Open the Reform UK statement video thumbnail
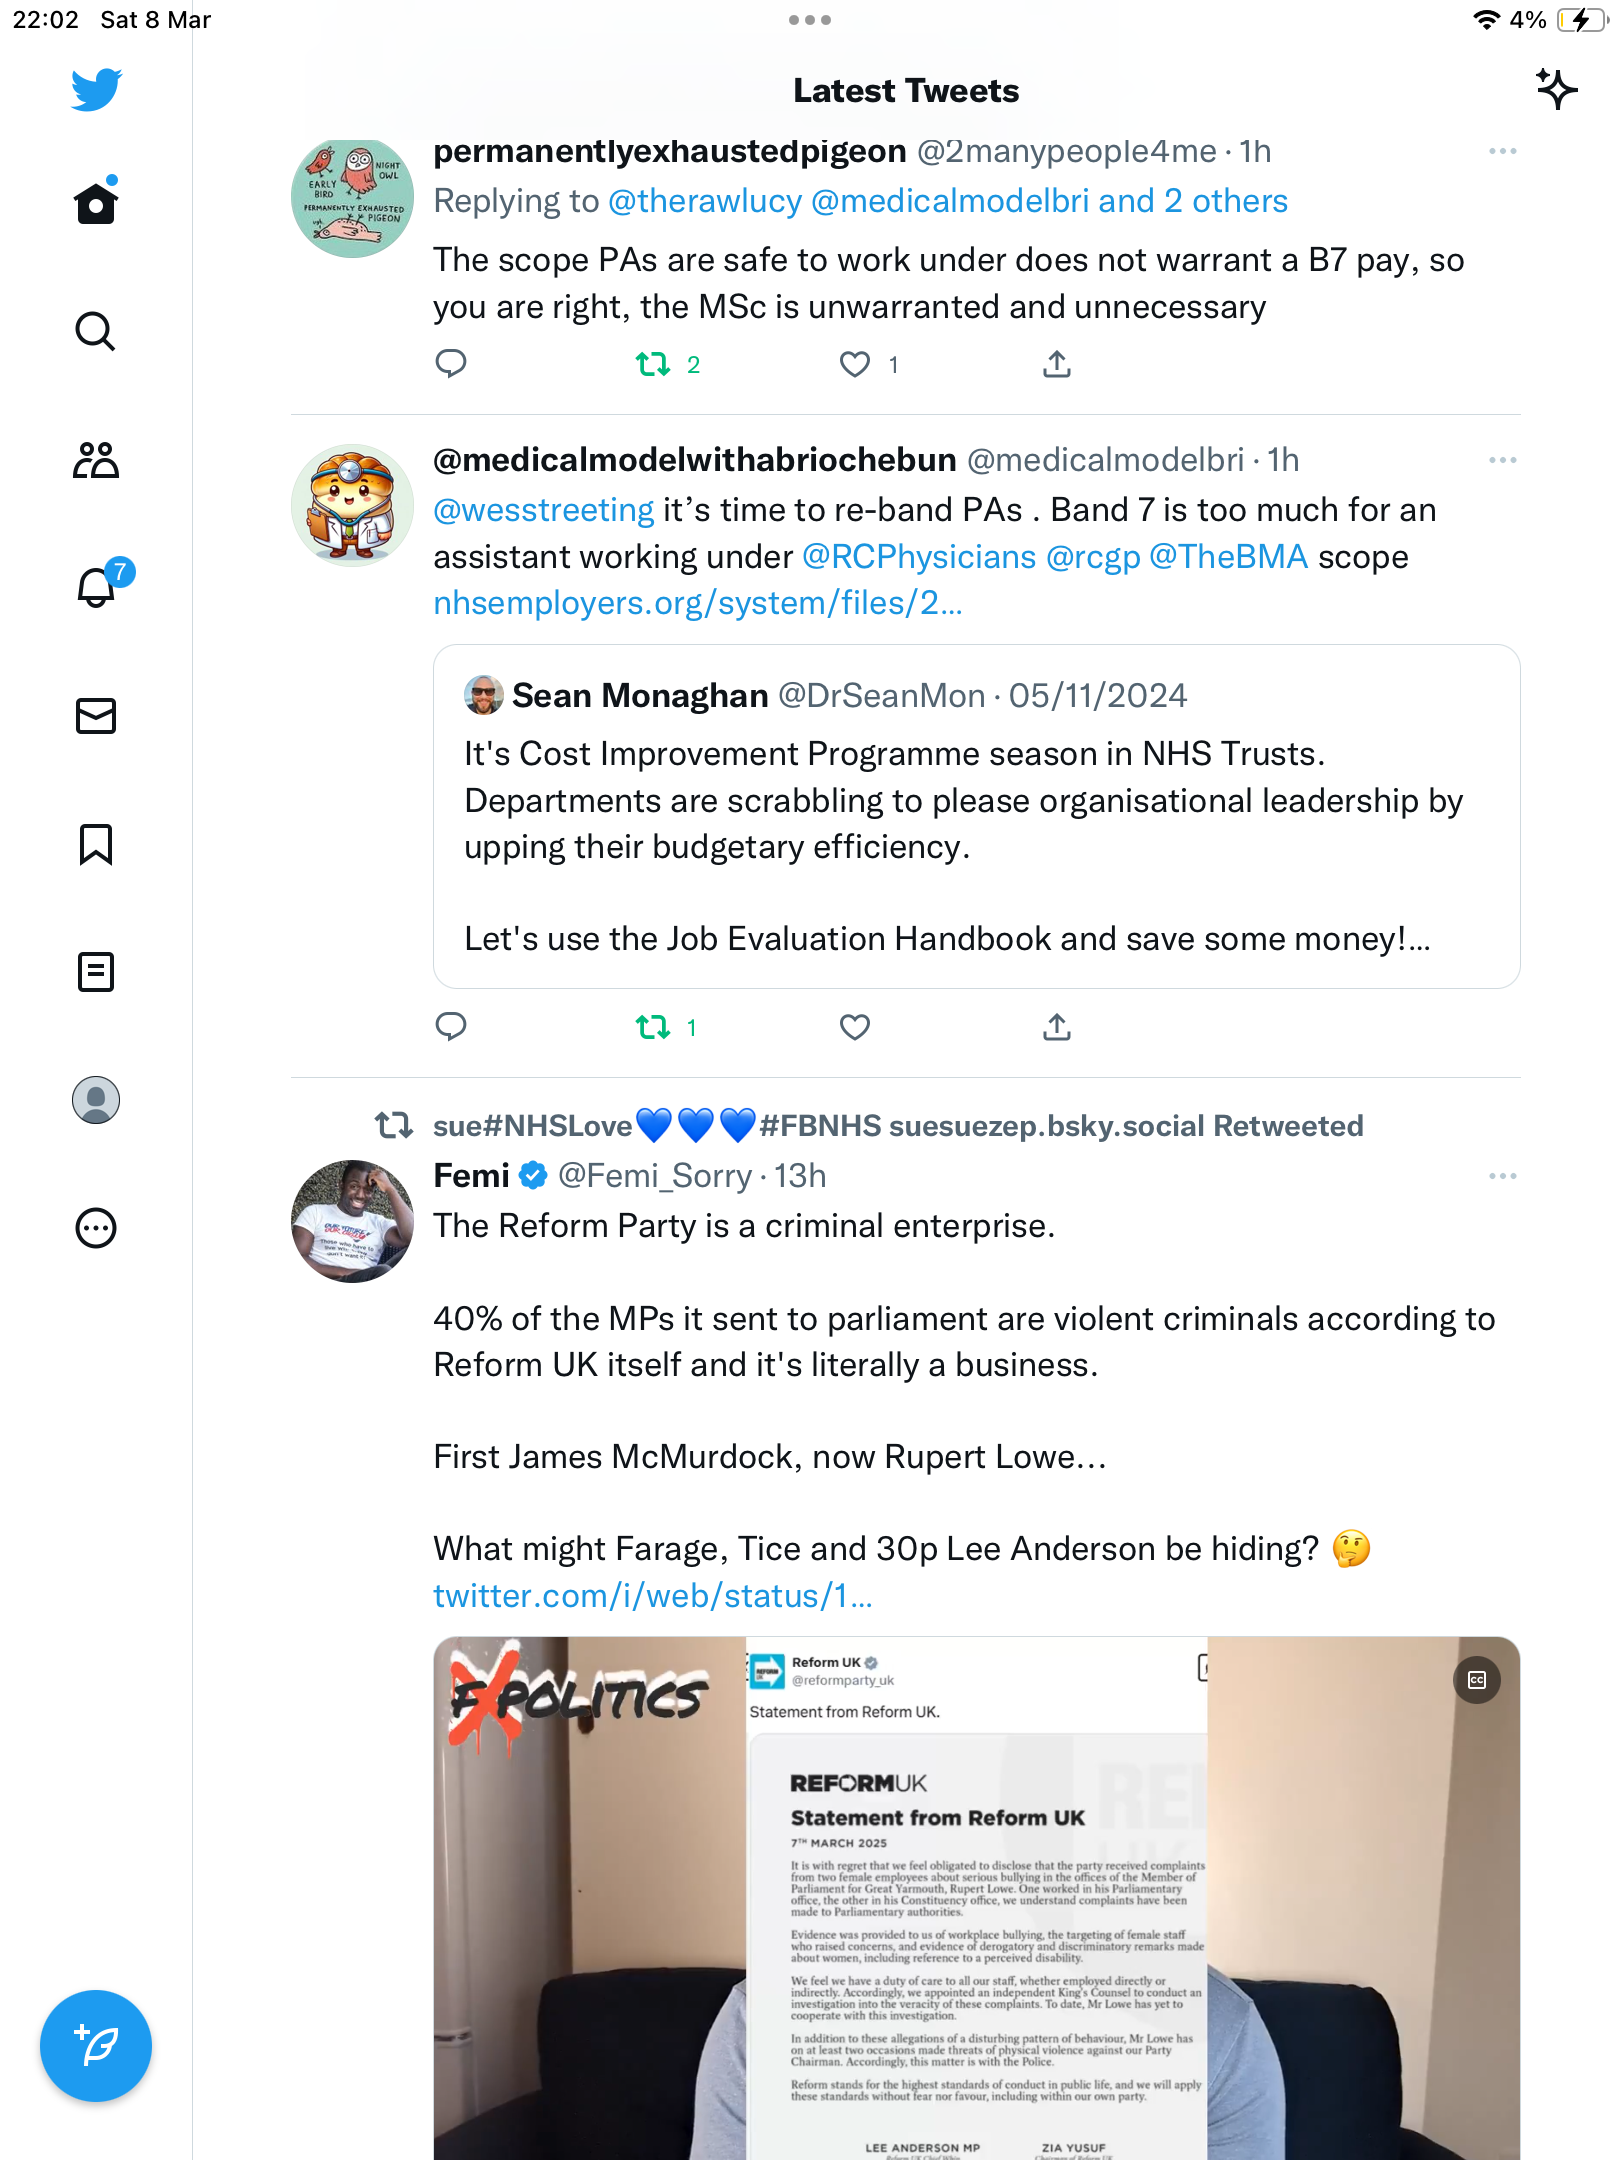 point(977,1898)
